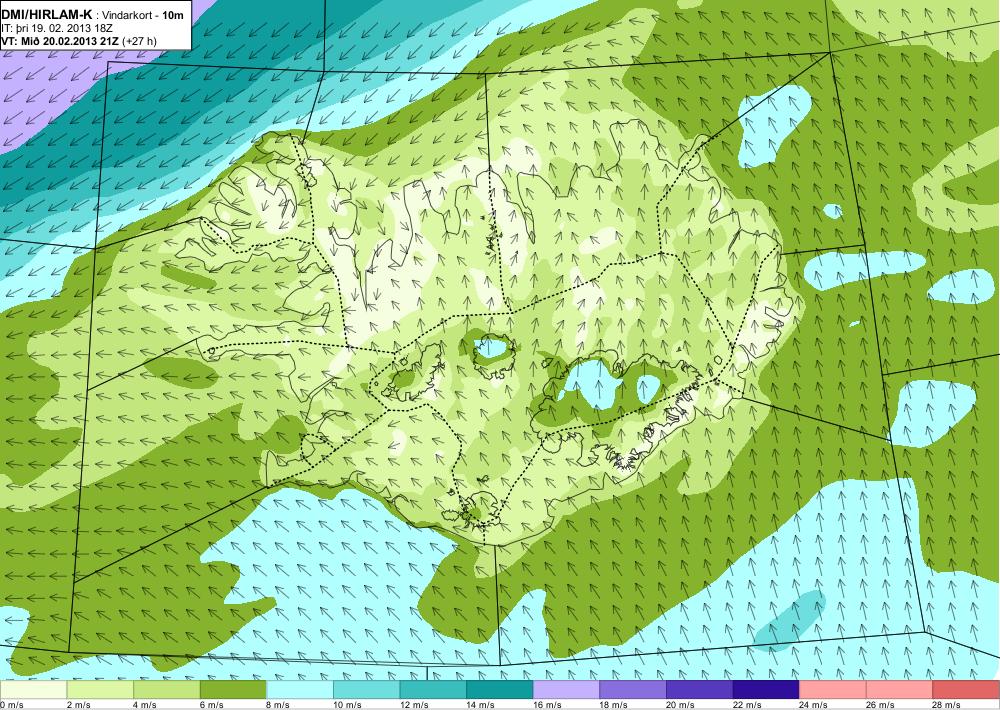Click the '26 m/s' legend label

[x=881, y=705]
